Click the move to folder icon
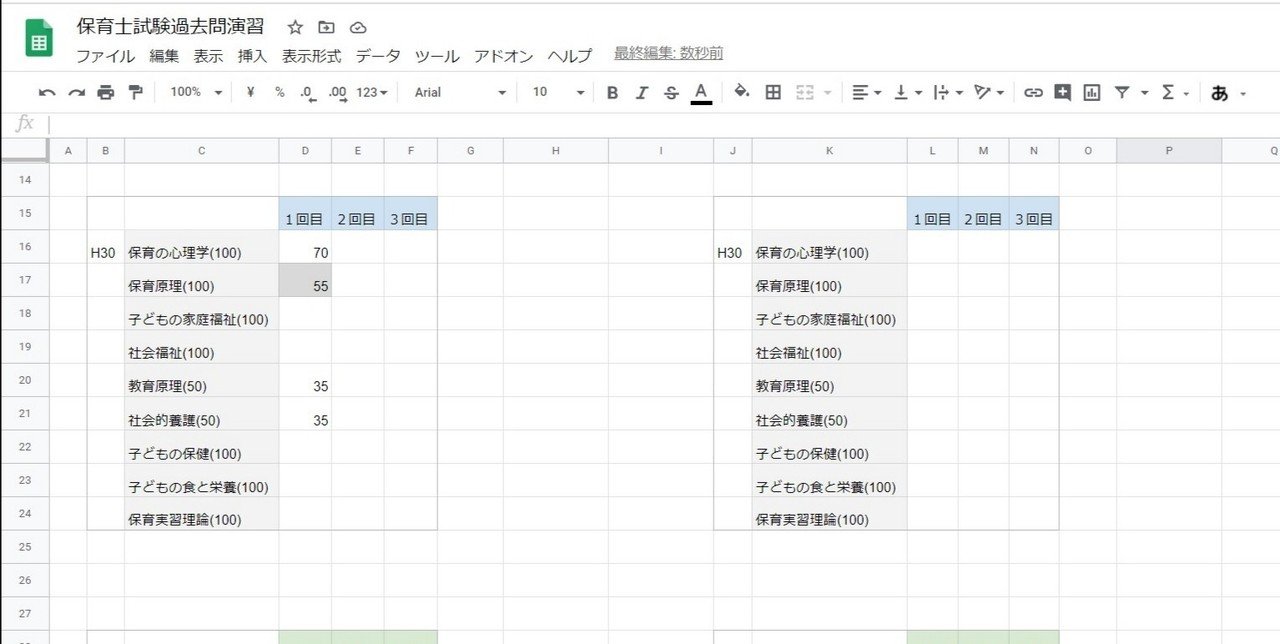The height and width of the screenshot is (644, 1280). click(326, 27)
